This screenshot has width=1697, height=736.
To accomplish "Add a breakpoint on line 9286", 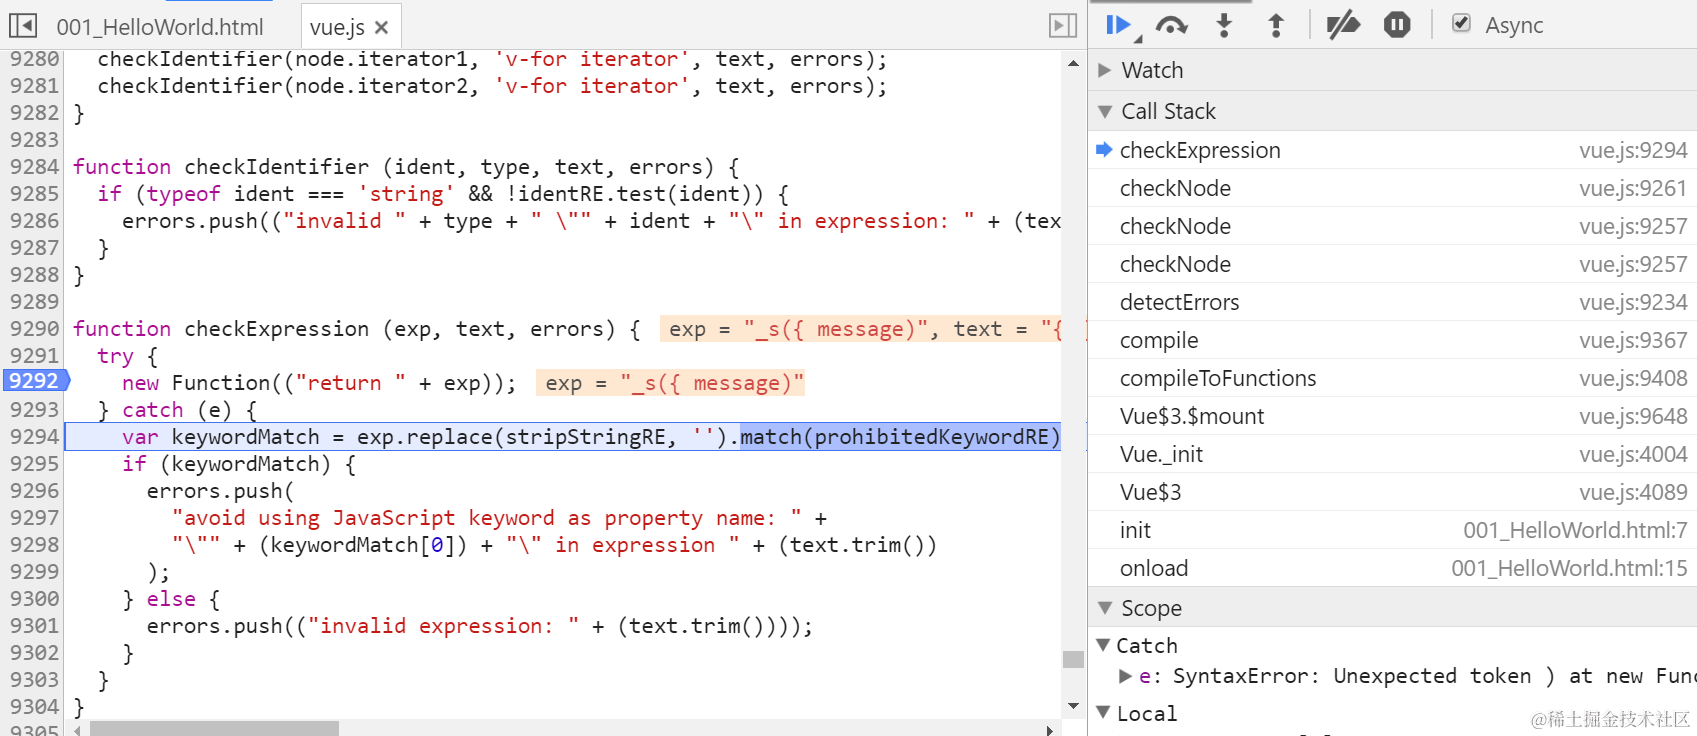I will coord(34,221).
